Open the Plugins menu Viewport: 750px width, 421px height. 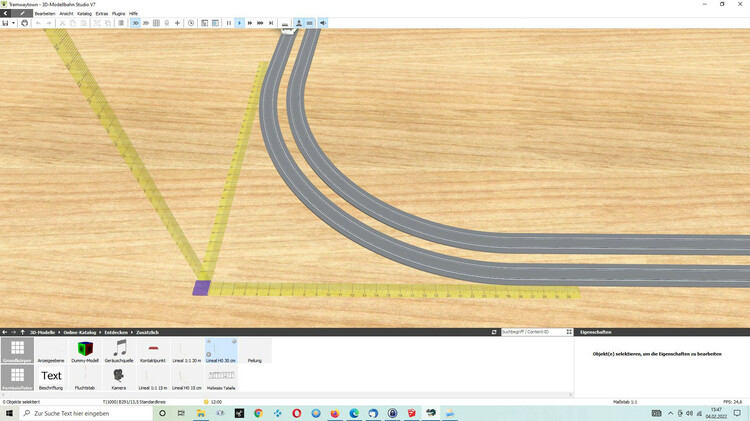click(118, 13)
